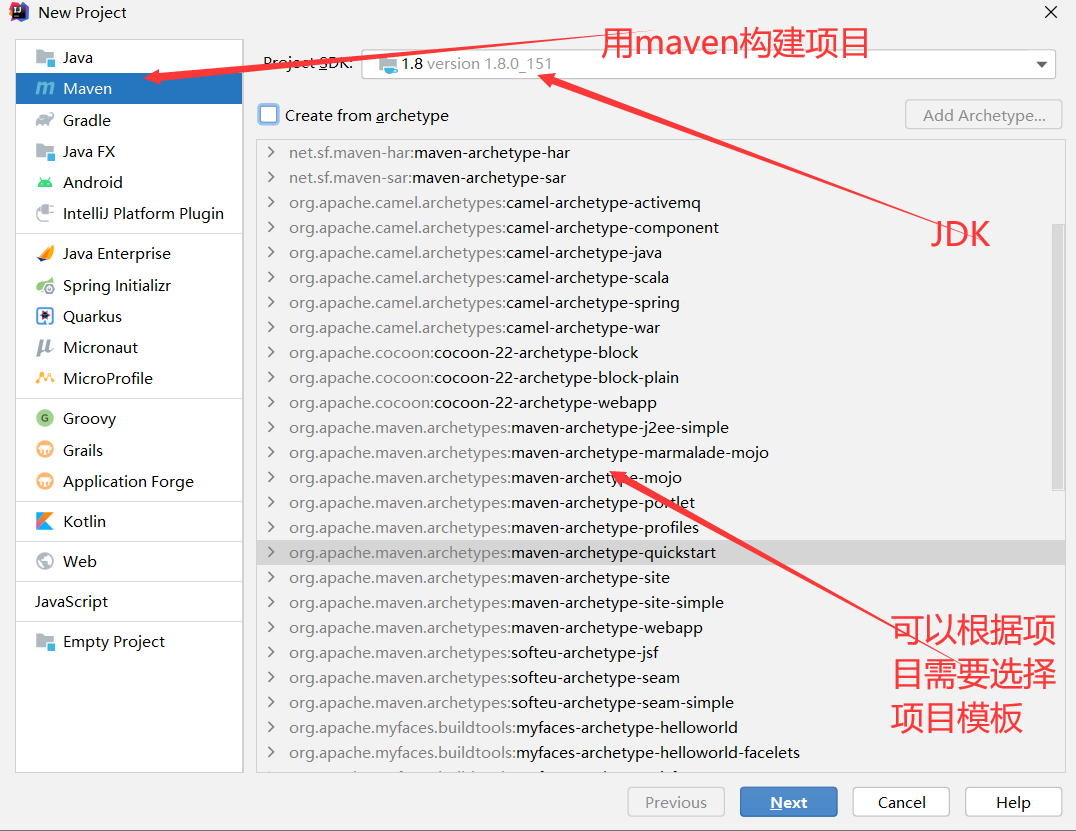Screen dimensions: 1076x831
Task: Click the MicroProfile icon
Action: [x=45, y=378]
